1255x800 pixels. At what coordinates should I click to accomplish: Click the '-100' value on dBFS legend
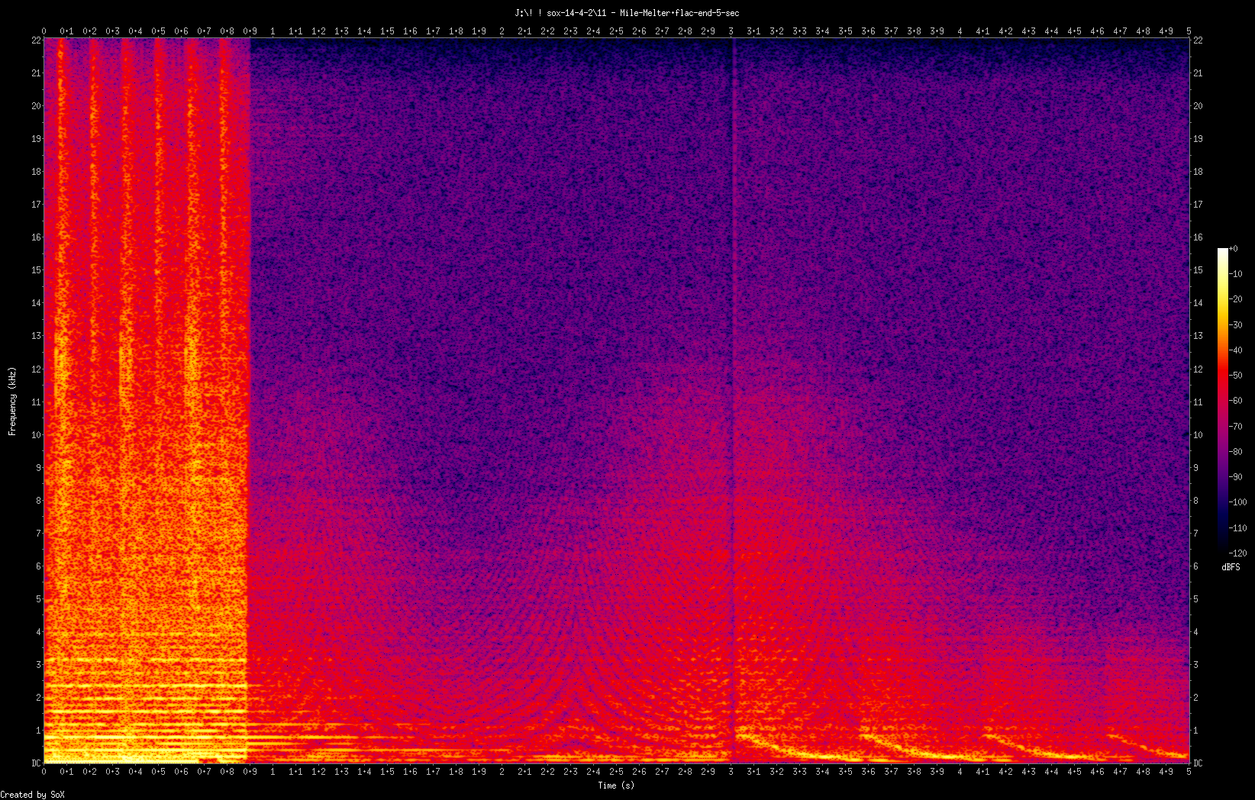1239,502
